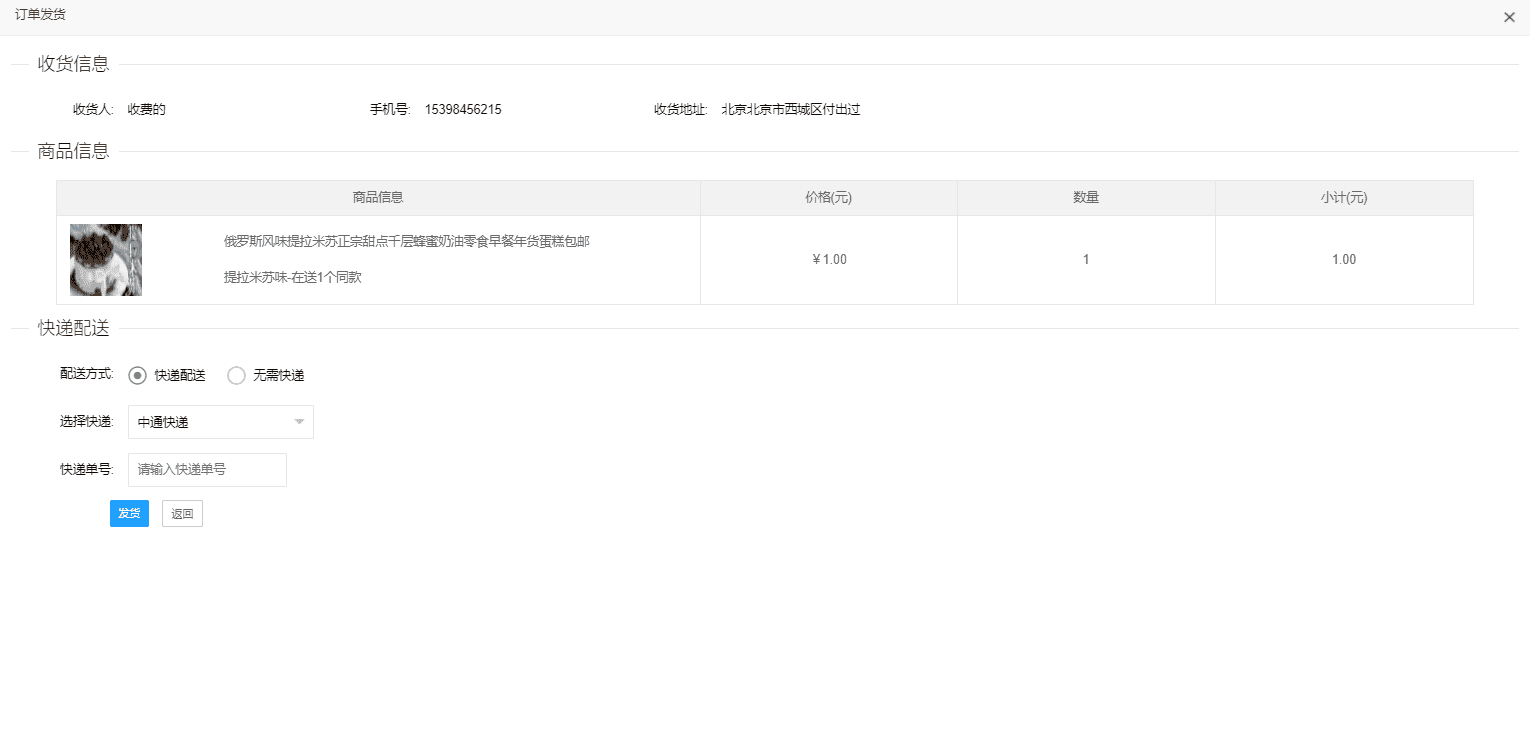Open the 中通快递 courier dropdown
This screenshot has width=1530, height=749.
pos(220,422)
